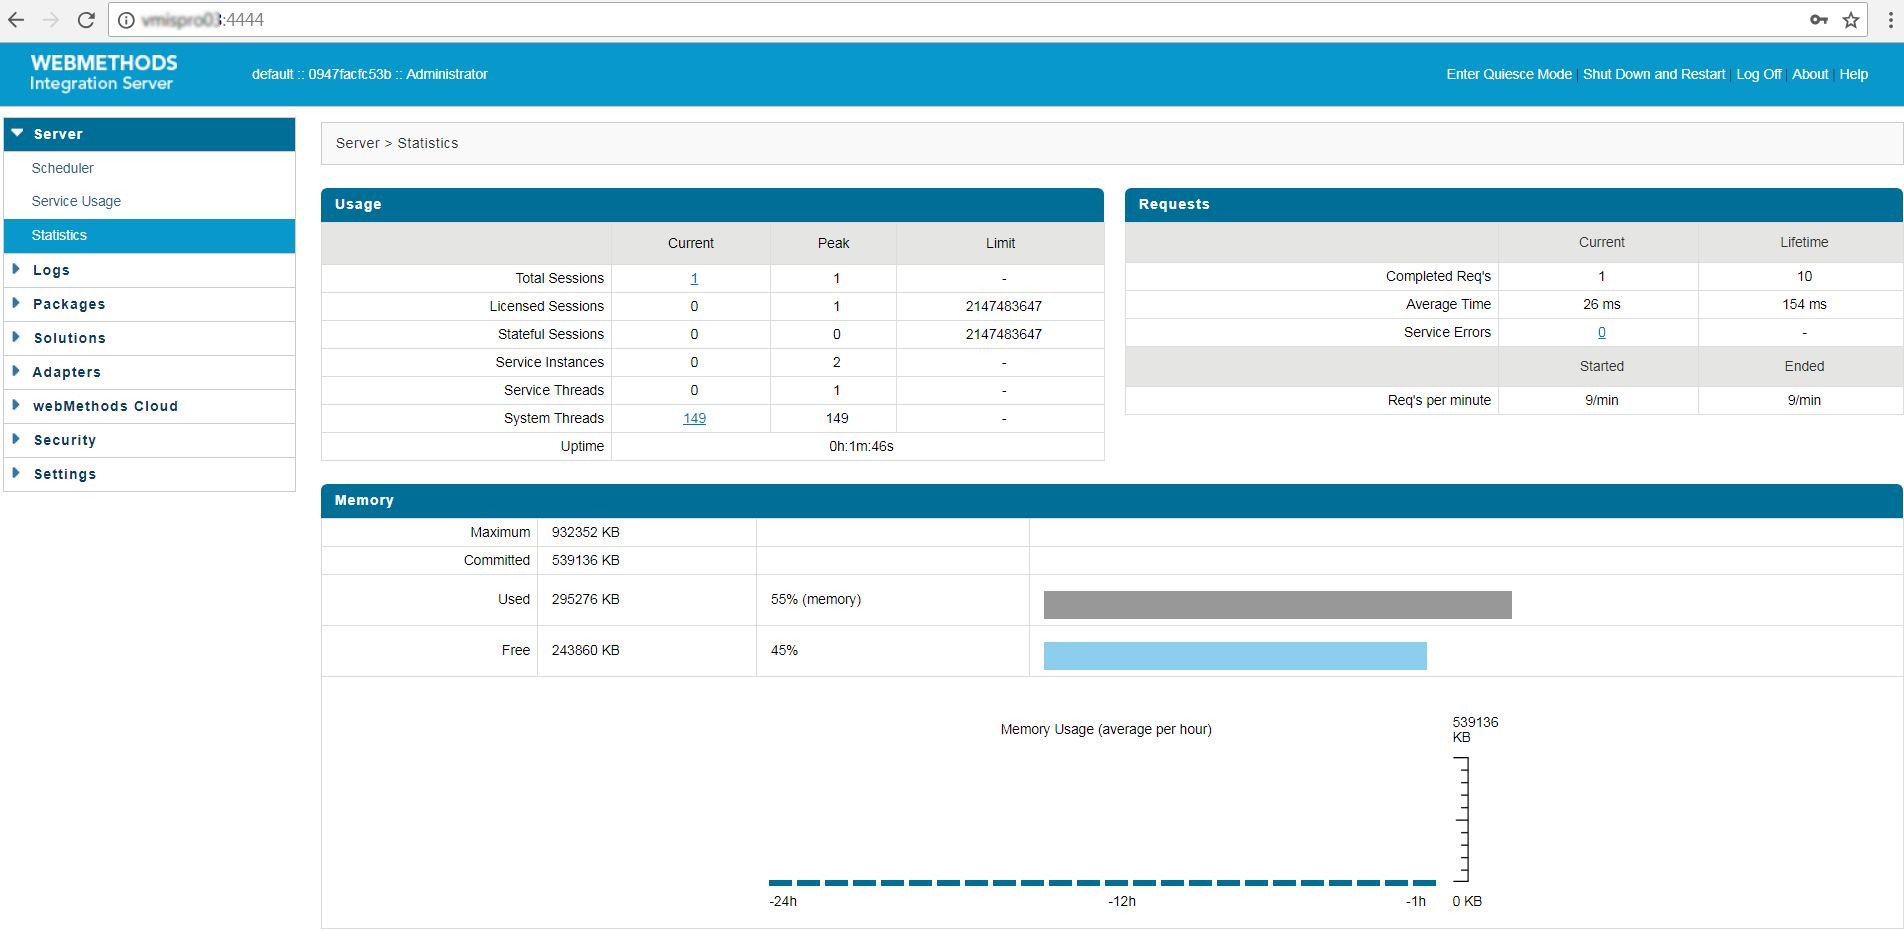Click Shut Down and Restart
Image resolution: width=1904 pixels, height=931 pixels.
pos(1654,73)
